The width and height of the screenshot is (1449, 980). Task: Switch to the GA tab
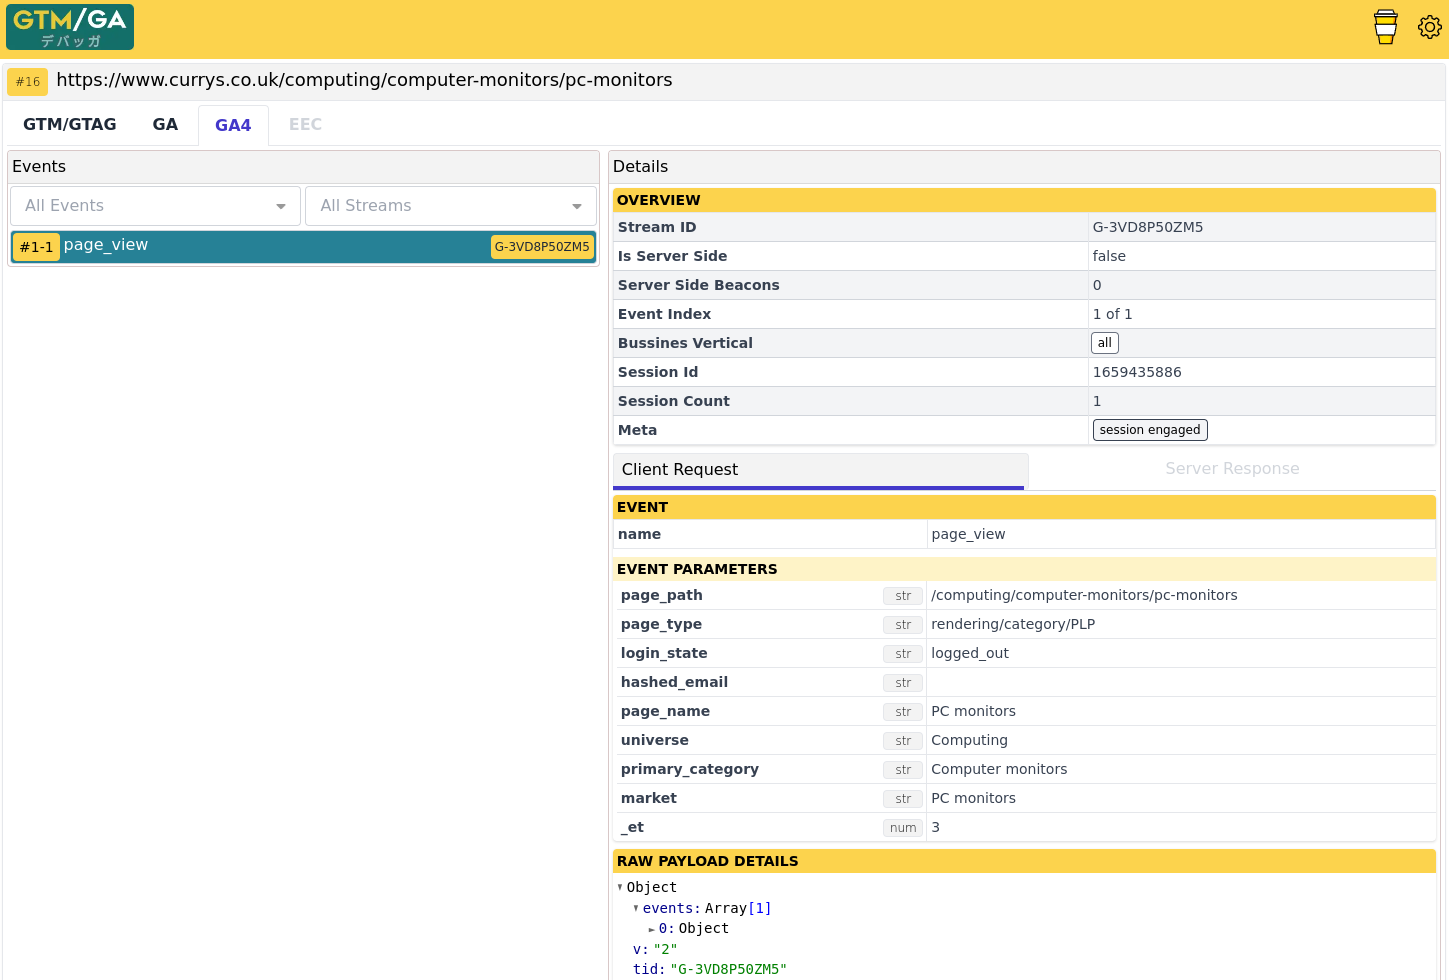(x=165, y=124)
